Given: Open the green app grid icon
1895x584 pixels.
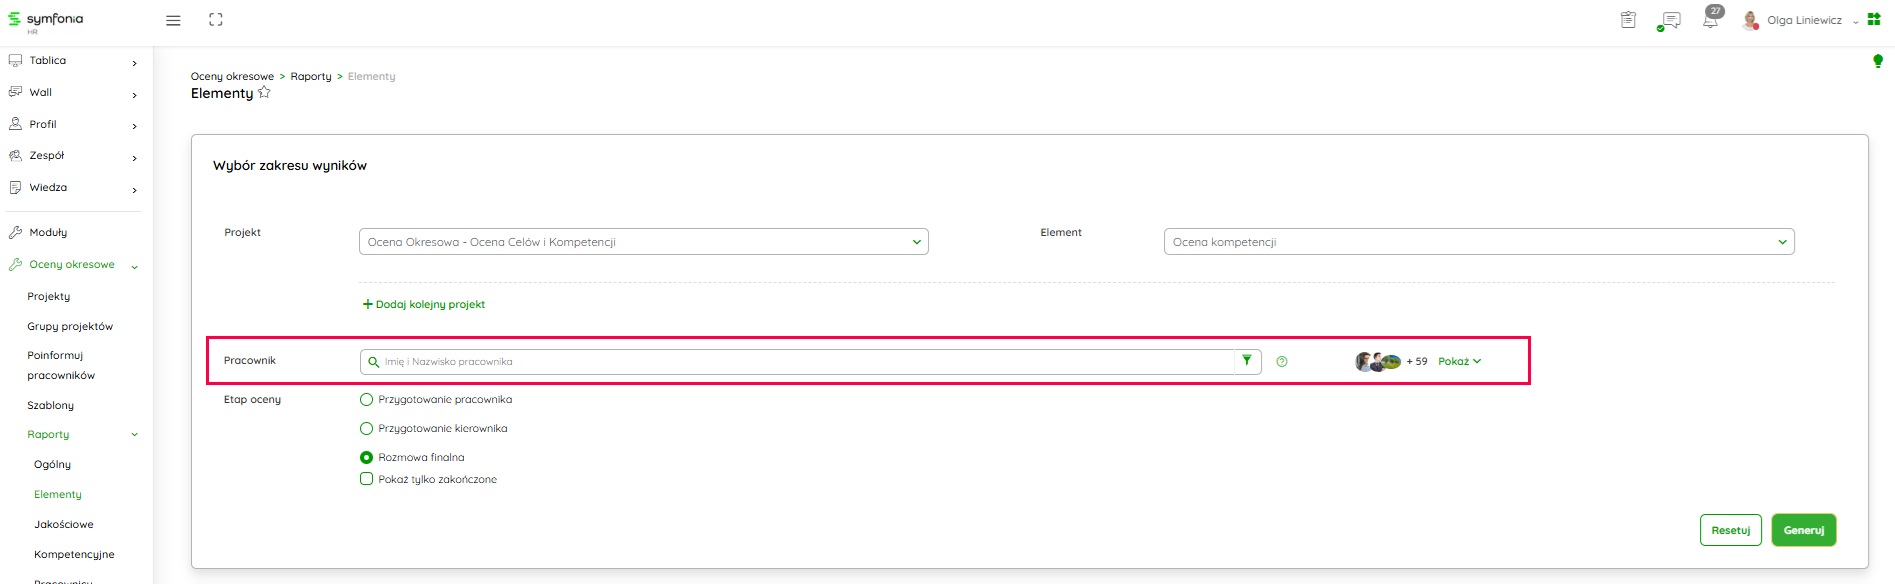Looking at the screenshot, I should coord(1874,19).
